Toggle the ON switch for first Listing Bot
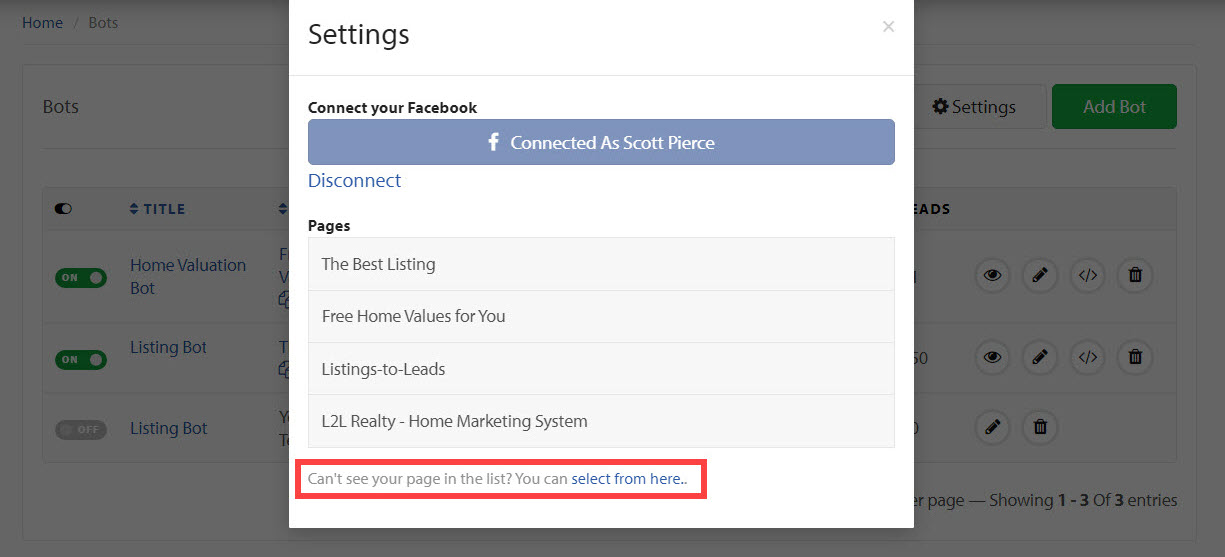 click(x=81, y=359)
